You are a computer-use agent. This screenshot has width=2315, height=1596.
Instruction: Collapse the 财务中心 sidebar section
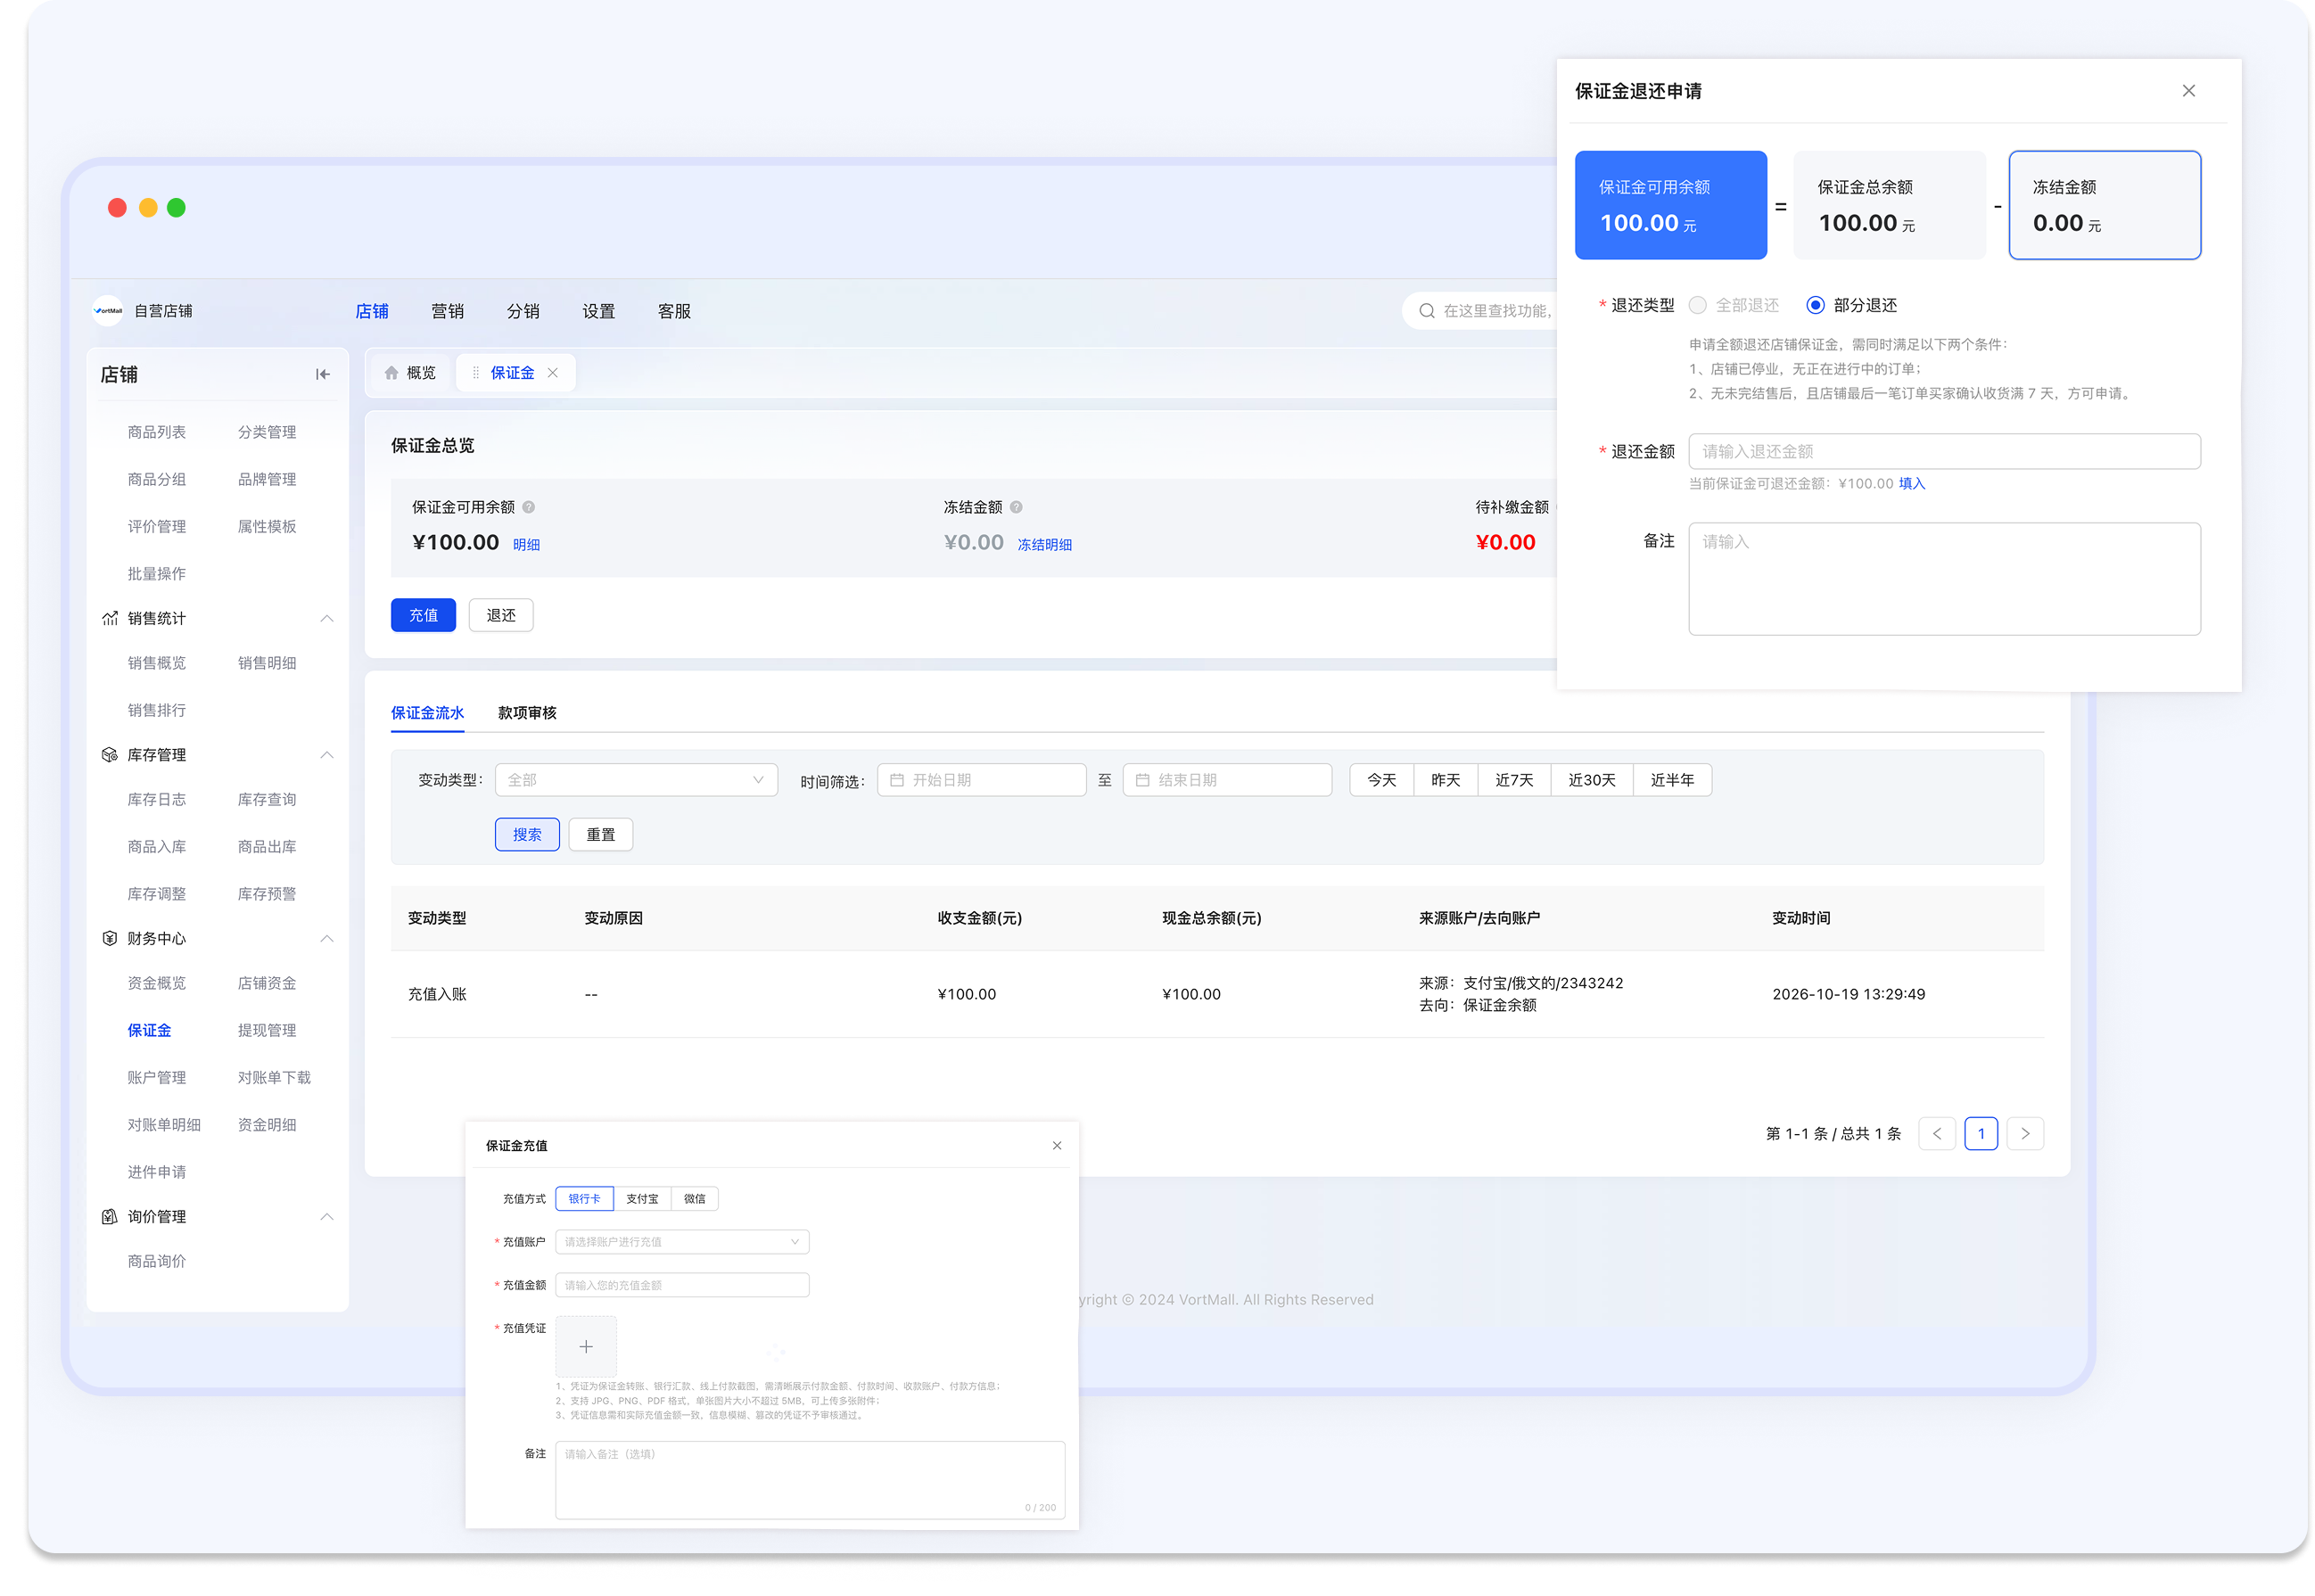[x=326, y=938]
